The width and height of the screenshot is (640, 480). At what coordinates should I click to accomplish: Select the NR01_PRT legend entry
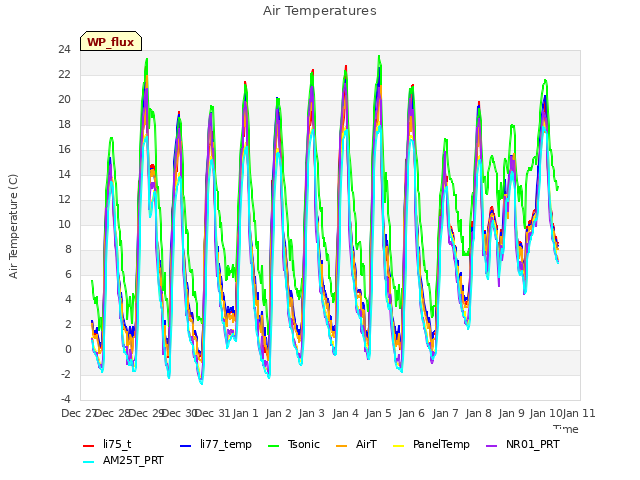coord(523,444)
